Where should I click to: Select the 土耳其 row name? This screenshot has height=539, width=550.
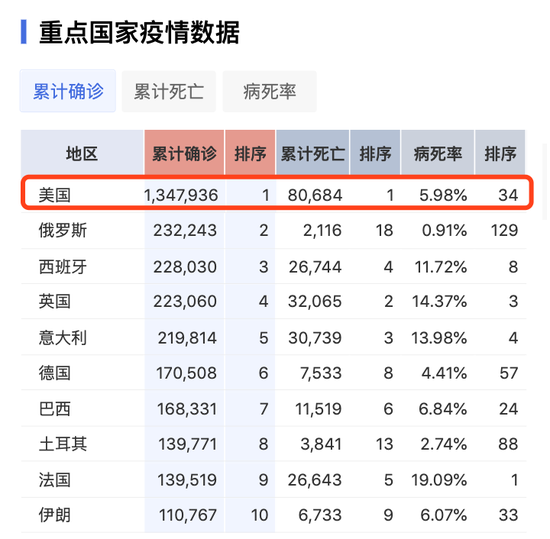point(62,444)
